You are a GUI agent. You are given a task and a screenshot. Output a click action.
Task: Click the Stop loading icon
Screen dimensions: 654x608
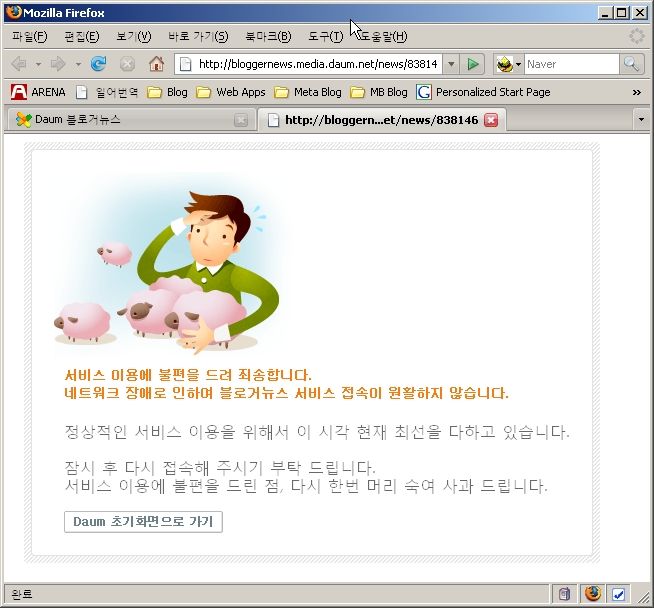coord(127,64)
